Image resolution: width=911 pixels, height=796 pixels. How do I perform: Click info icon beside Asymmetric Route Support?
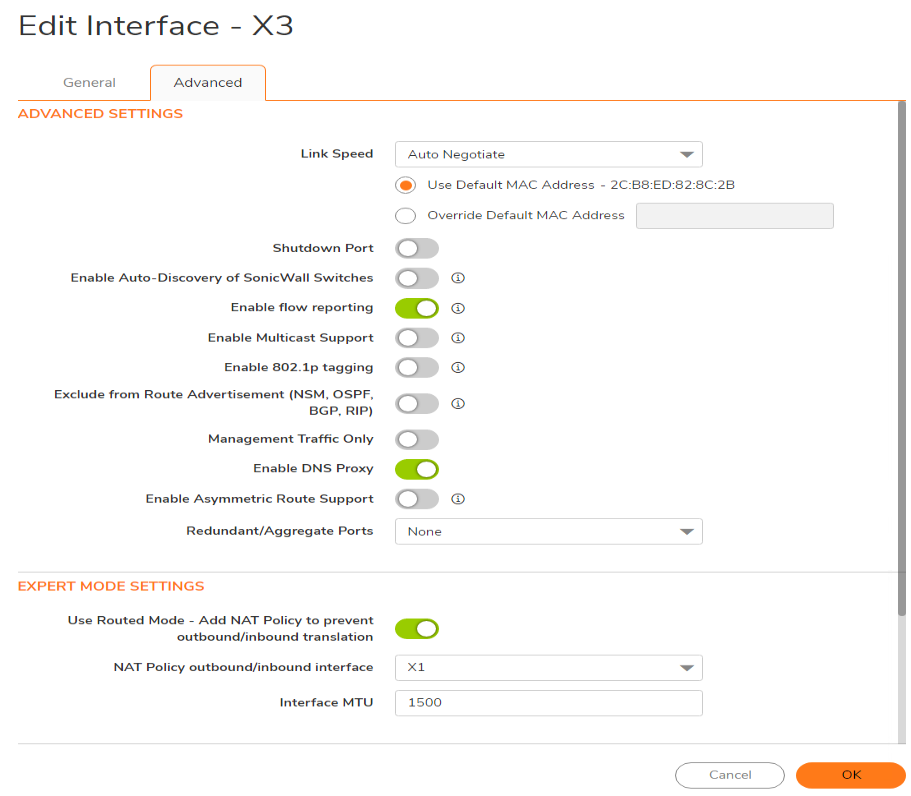point(458,499)
